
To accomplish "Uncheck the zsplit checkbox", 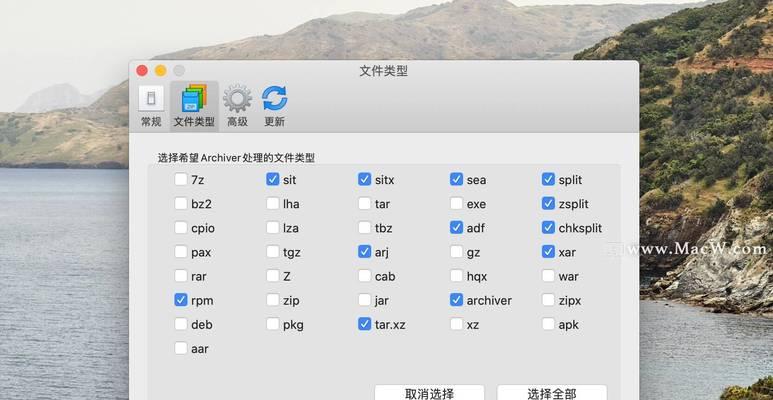I will [548, 204].
